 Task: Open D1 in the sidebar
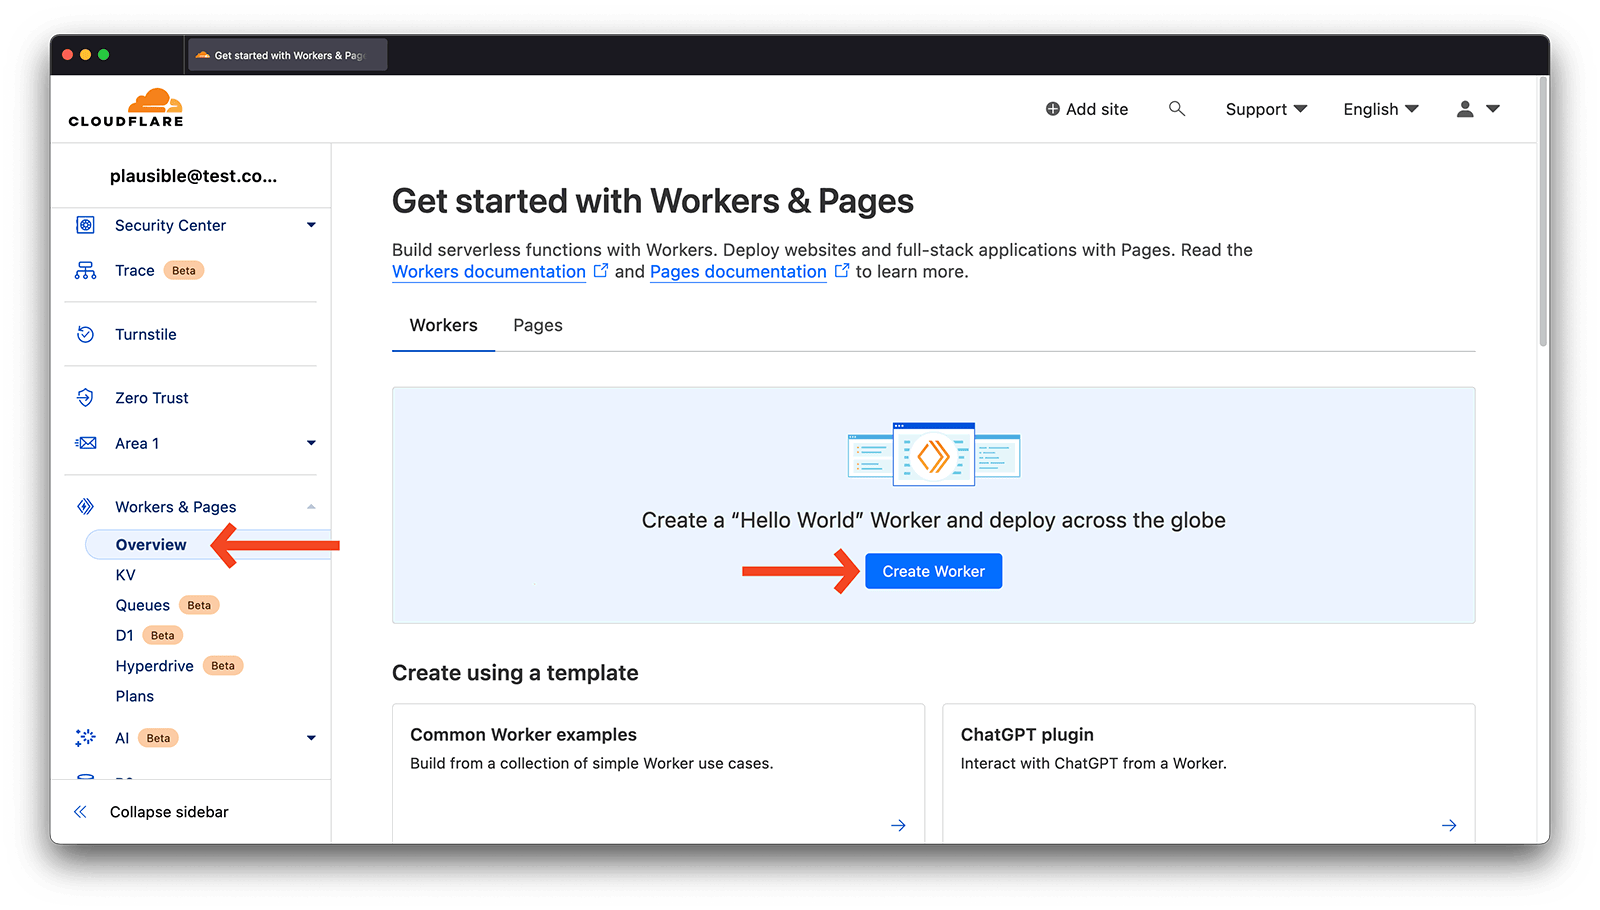[124, 635]
